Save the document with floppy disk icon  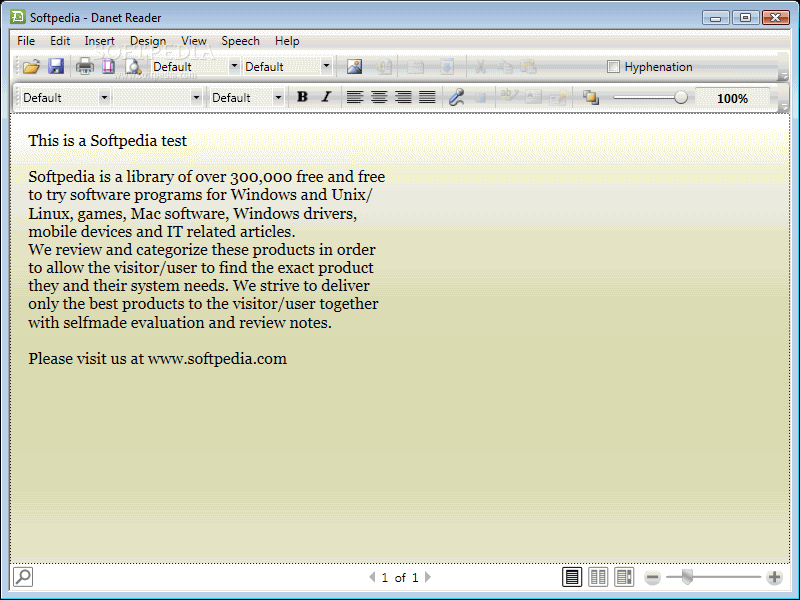[x=56, y=66]
